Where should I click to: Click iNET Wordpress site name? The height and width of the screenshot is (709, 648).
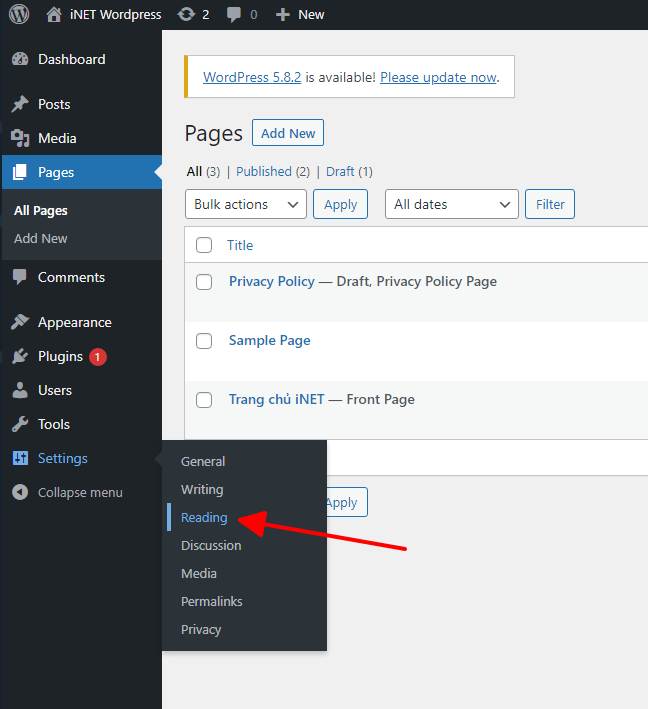(115, 14)
